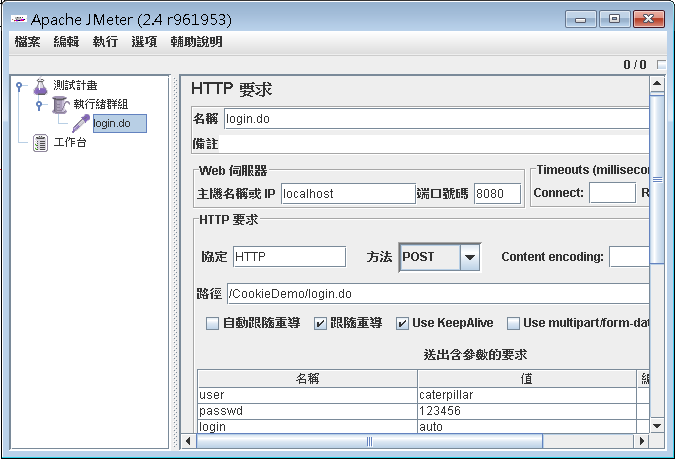
Task: Open the 輔助說明 menu
Action: tap(196, 42)
